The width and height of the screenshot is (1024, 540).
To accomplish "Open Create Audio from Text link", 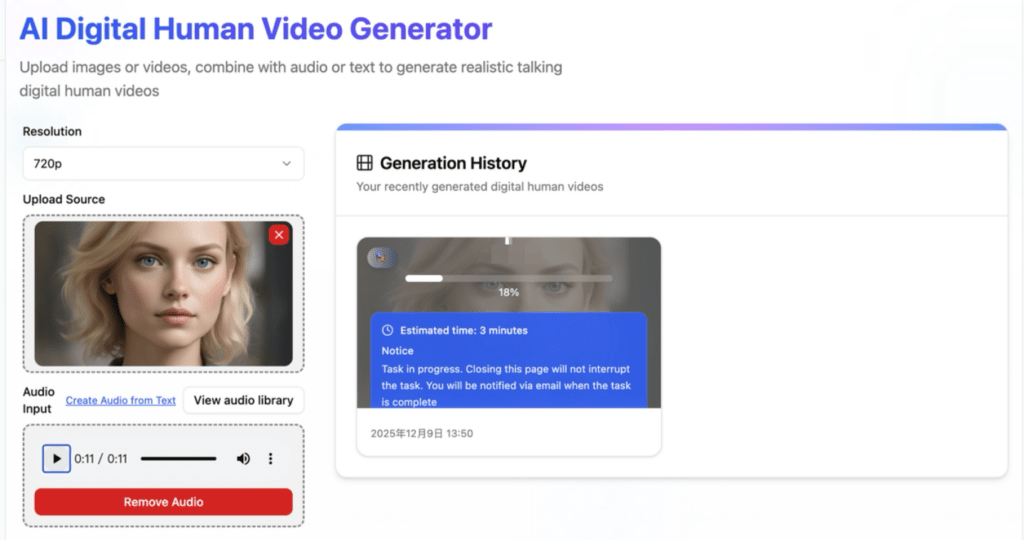I will 120,400.
